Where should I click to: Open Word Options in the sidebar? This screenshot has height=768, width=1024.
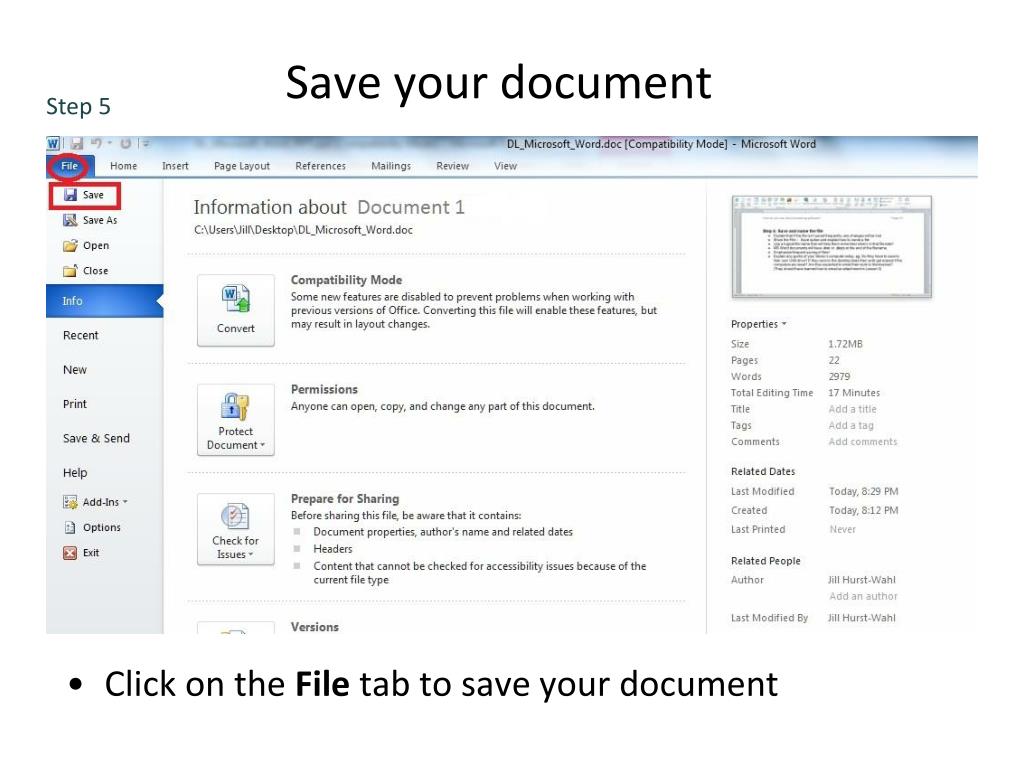92,527
